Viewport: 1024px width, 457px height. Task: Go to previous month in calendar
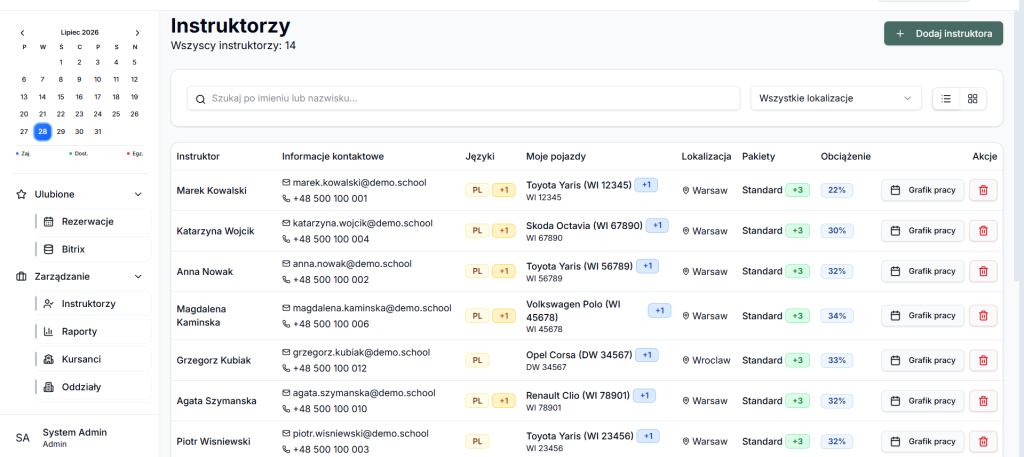tap(22, 33)
